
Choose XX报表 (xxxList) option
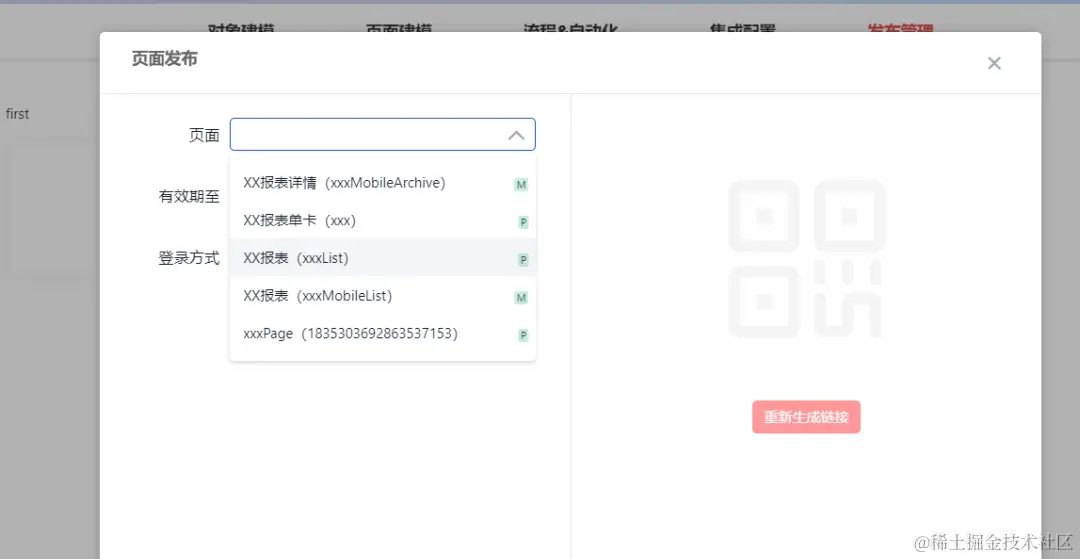[x=382, y=258]
